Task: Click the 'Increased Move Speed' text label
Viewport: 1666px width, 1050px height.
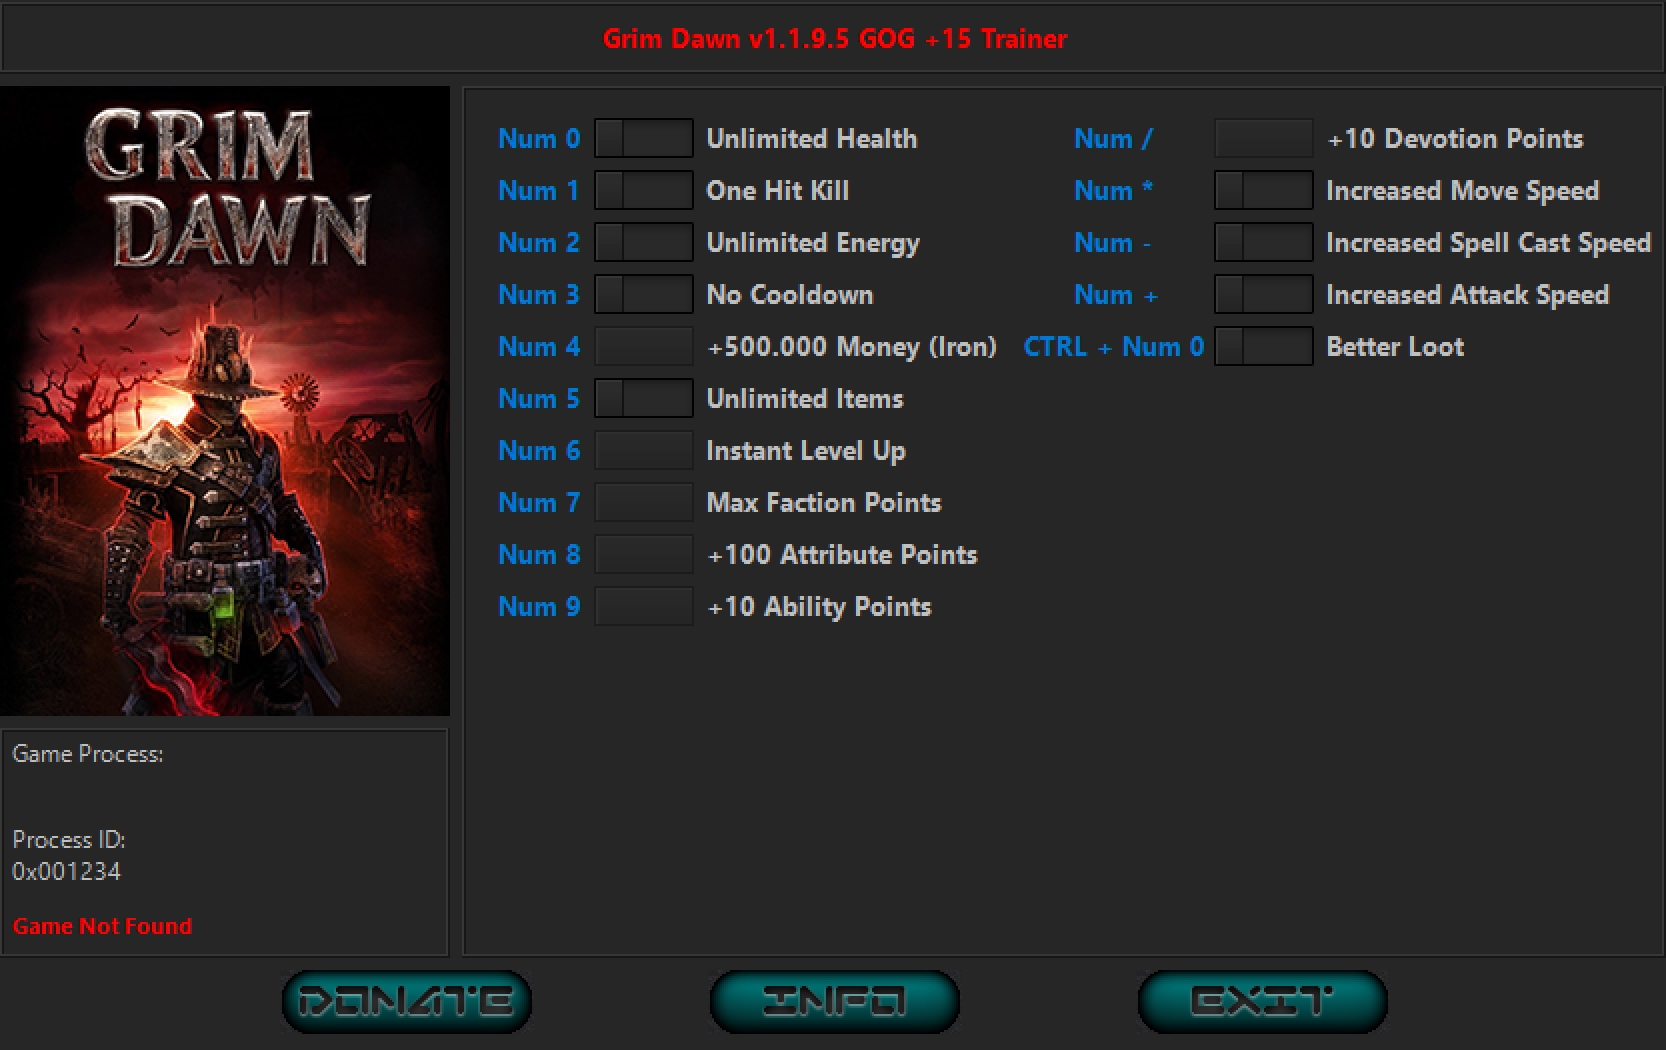Action: coord(1463,191)
